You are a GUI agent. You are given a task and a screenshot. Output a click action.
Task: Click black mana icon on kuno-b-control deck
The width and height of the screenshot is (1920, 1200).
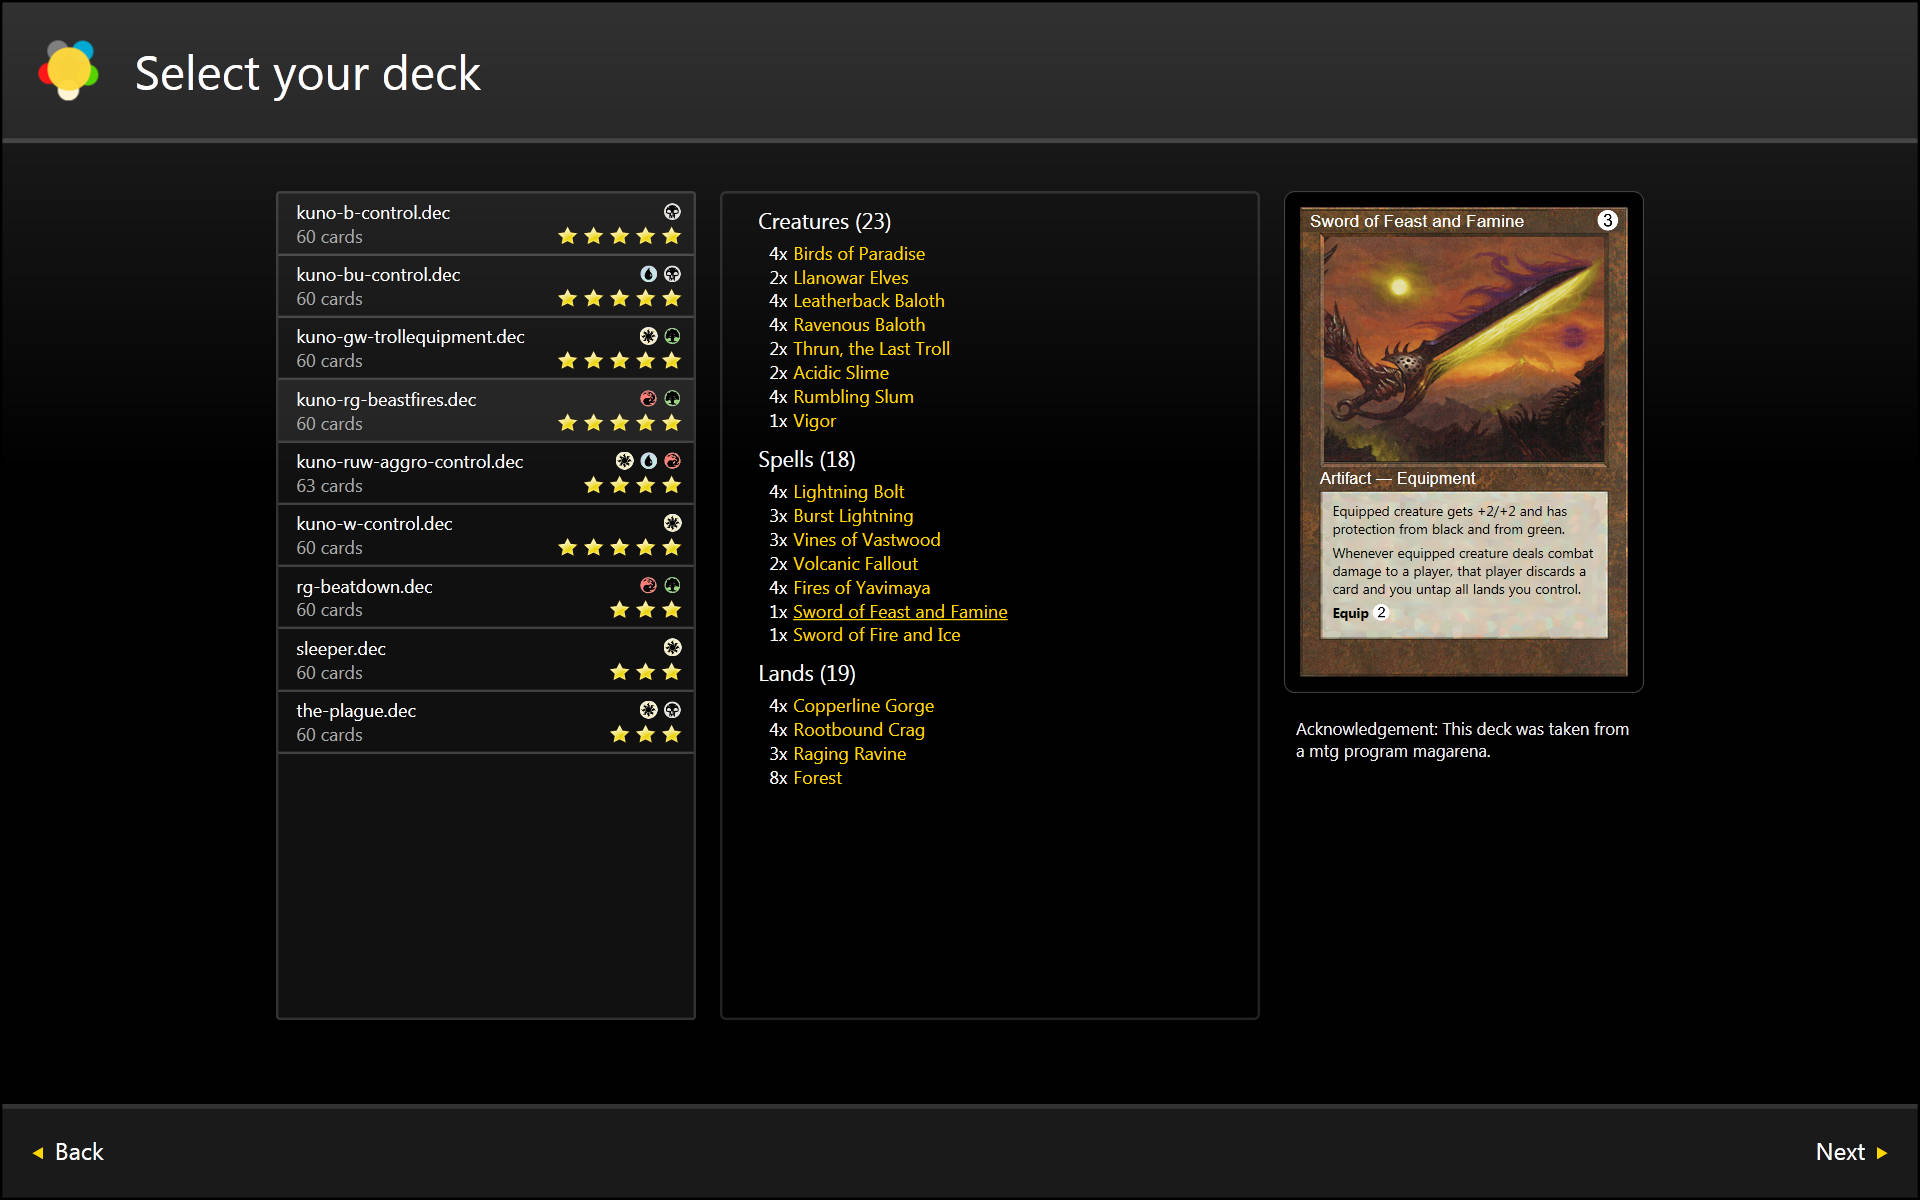click(672, 212)
